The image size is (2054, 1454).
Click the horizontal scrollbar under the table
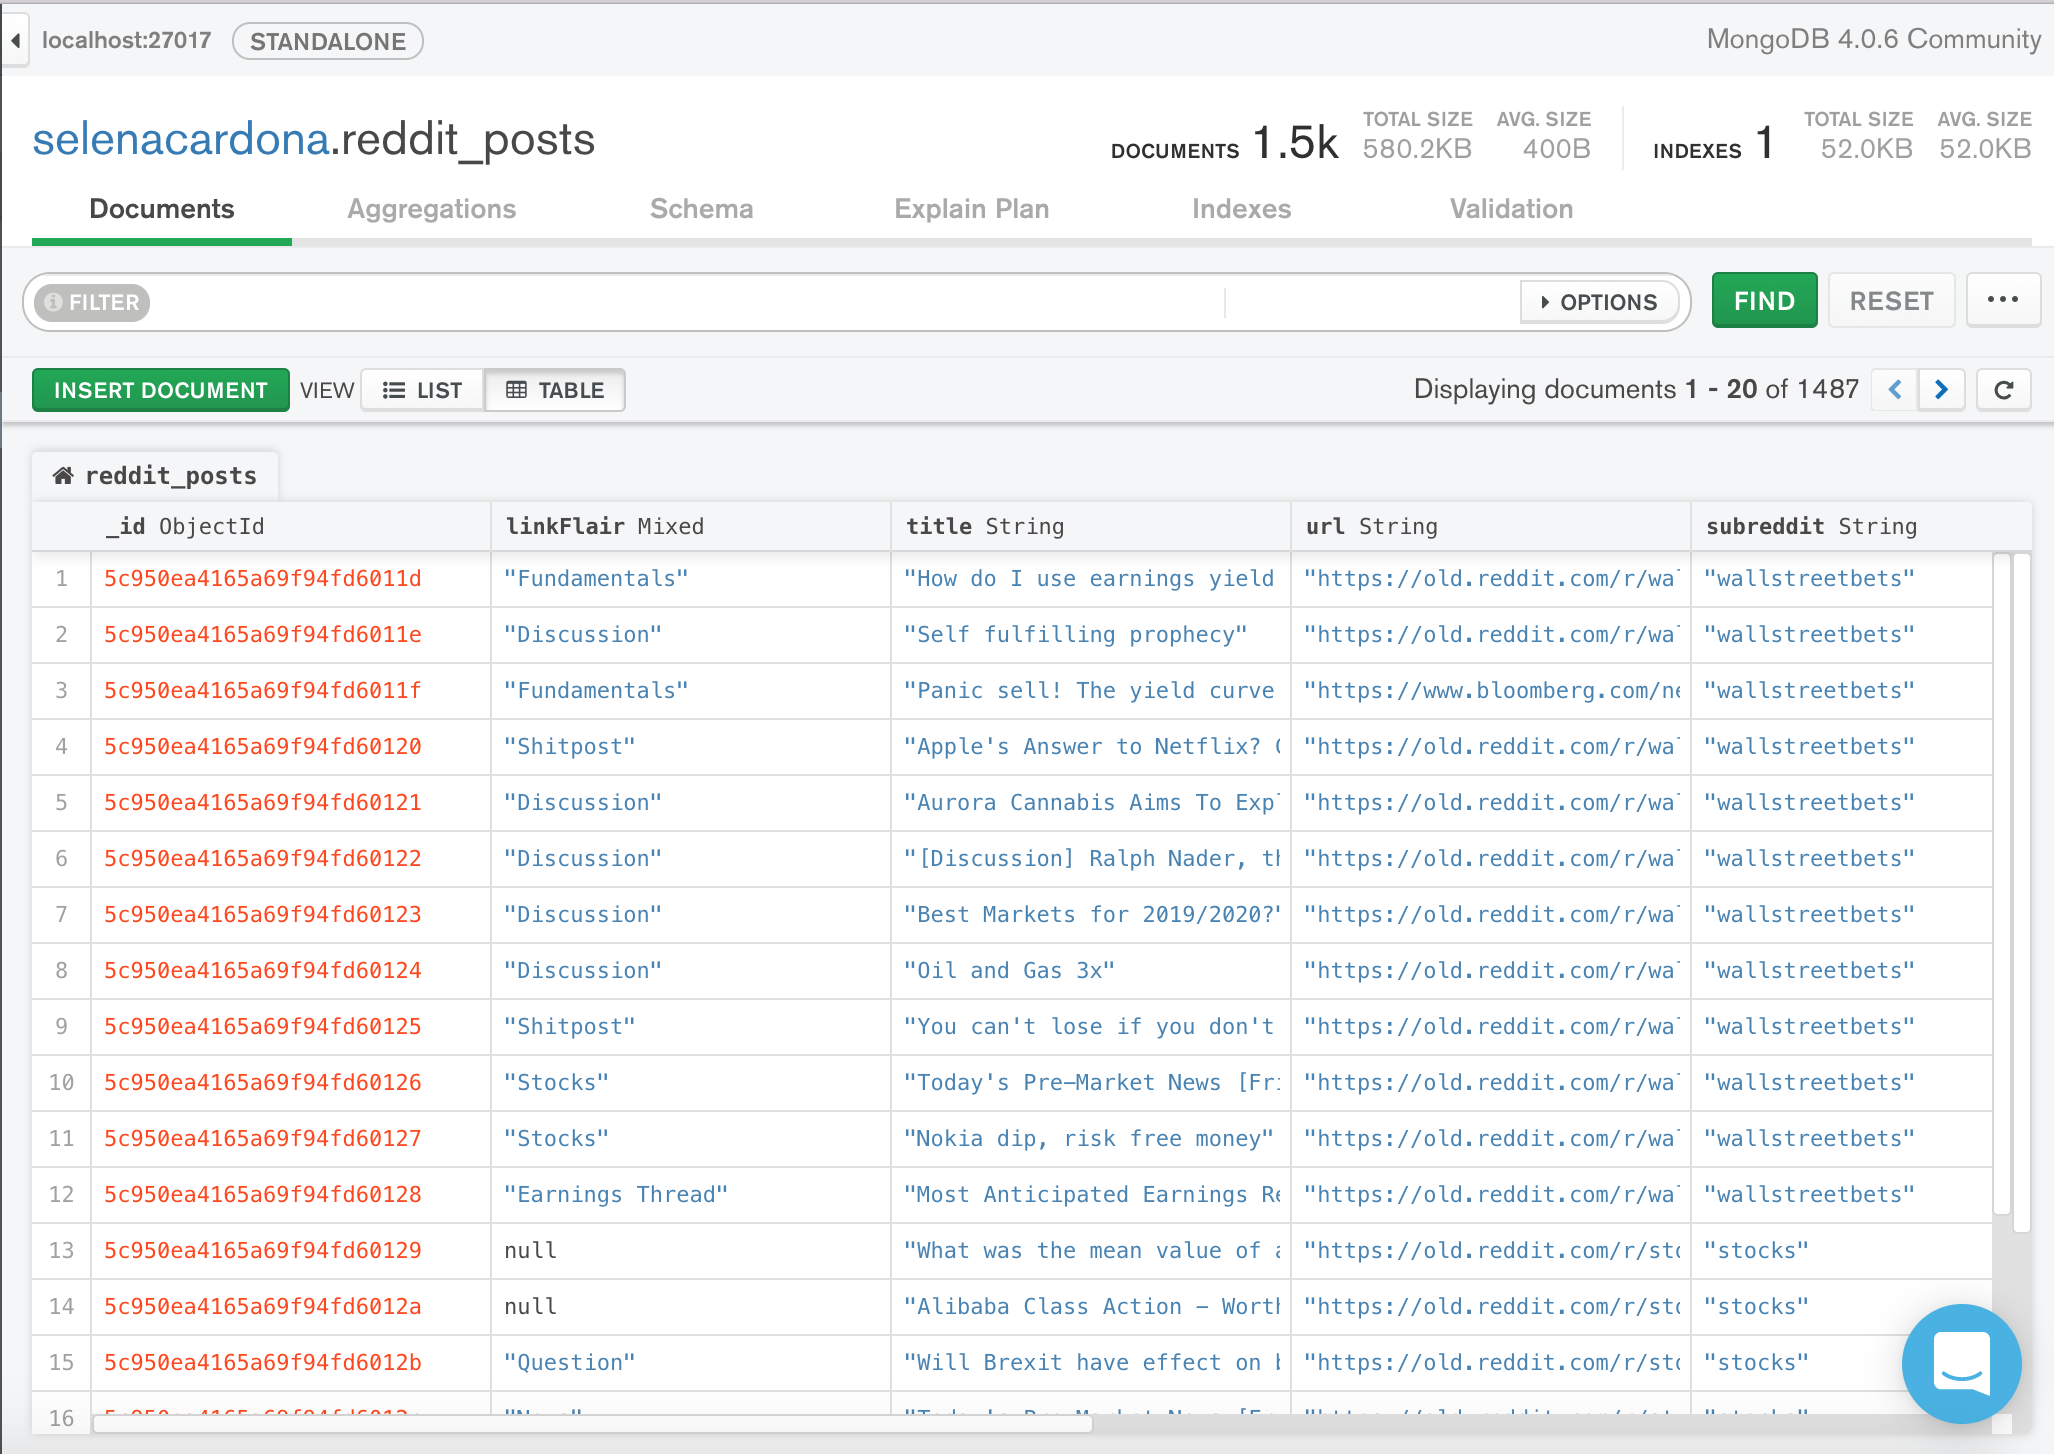592,1423
